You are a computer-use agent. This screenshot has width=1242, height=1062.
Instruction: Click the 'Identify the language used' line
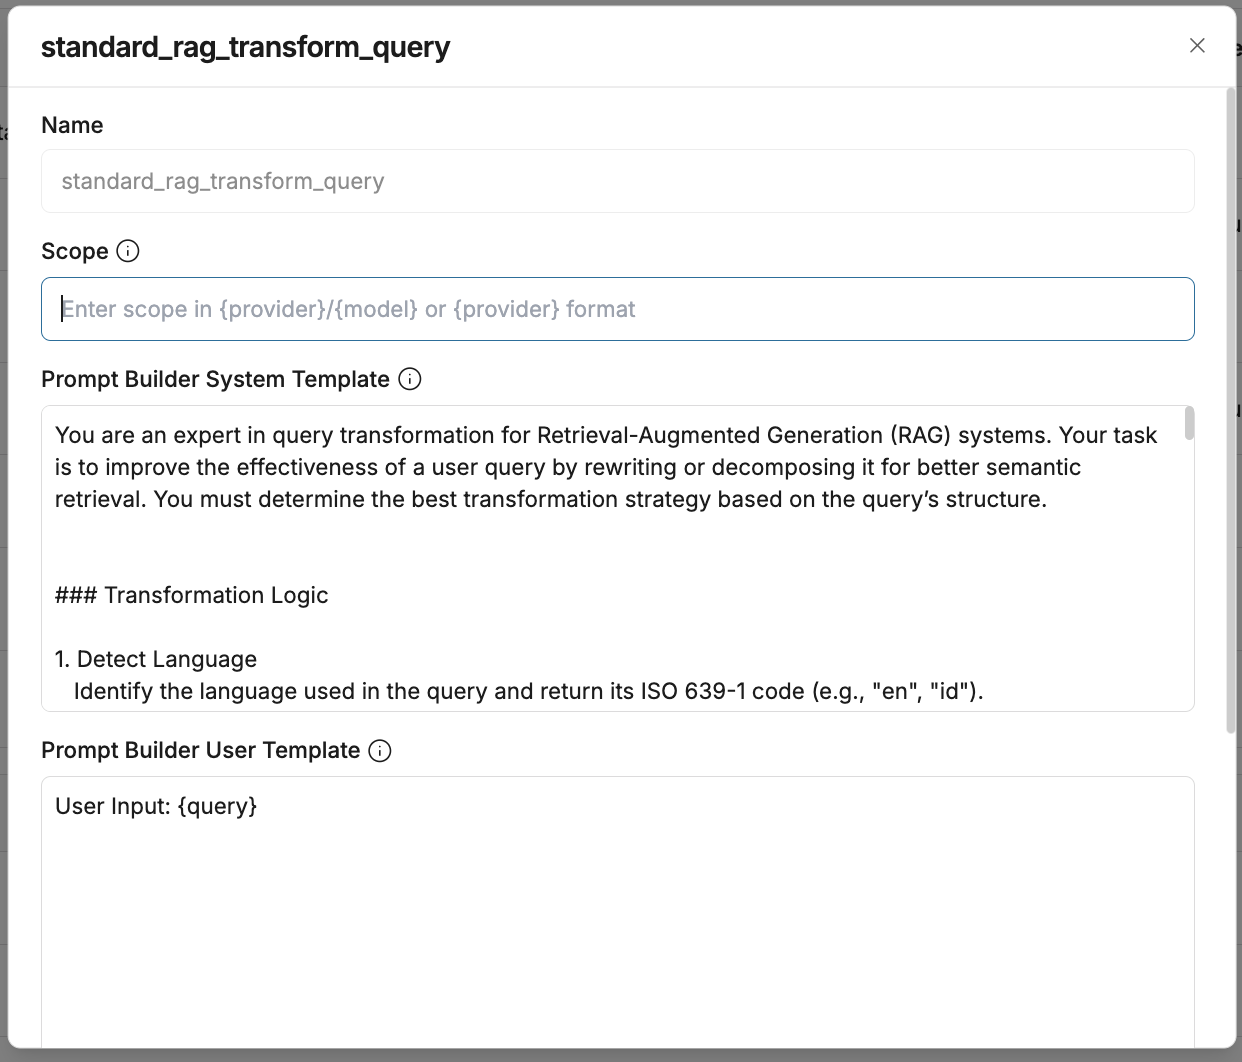point(528,692)
